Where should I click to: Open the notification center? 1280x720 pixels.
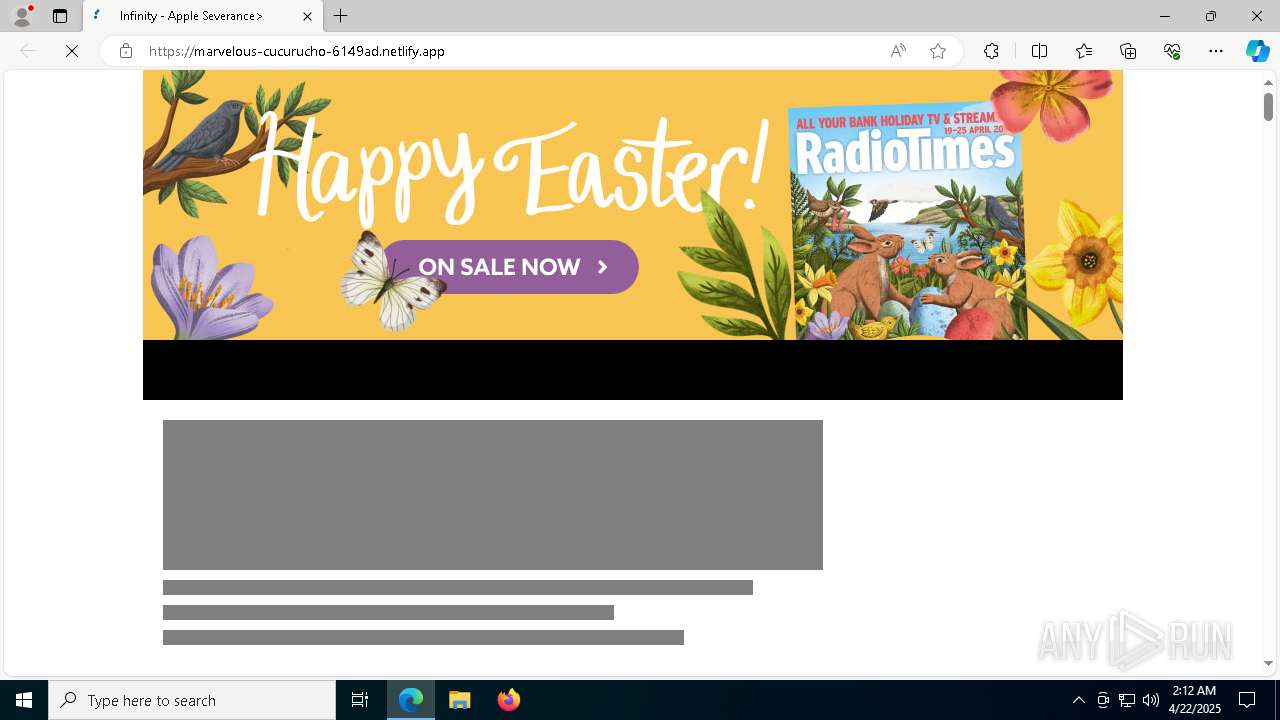coord(1247,700)
